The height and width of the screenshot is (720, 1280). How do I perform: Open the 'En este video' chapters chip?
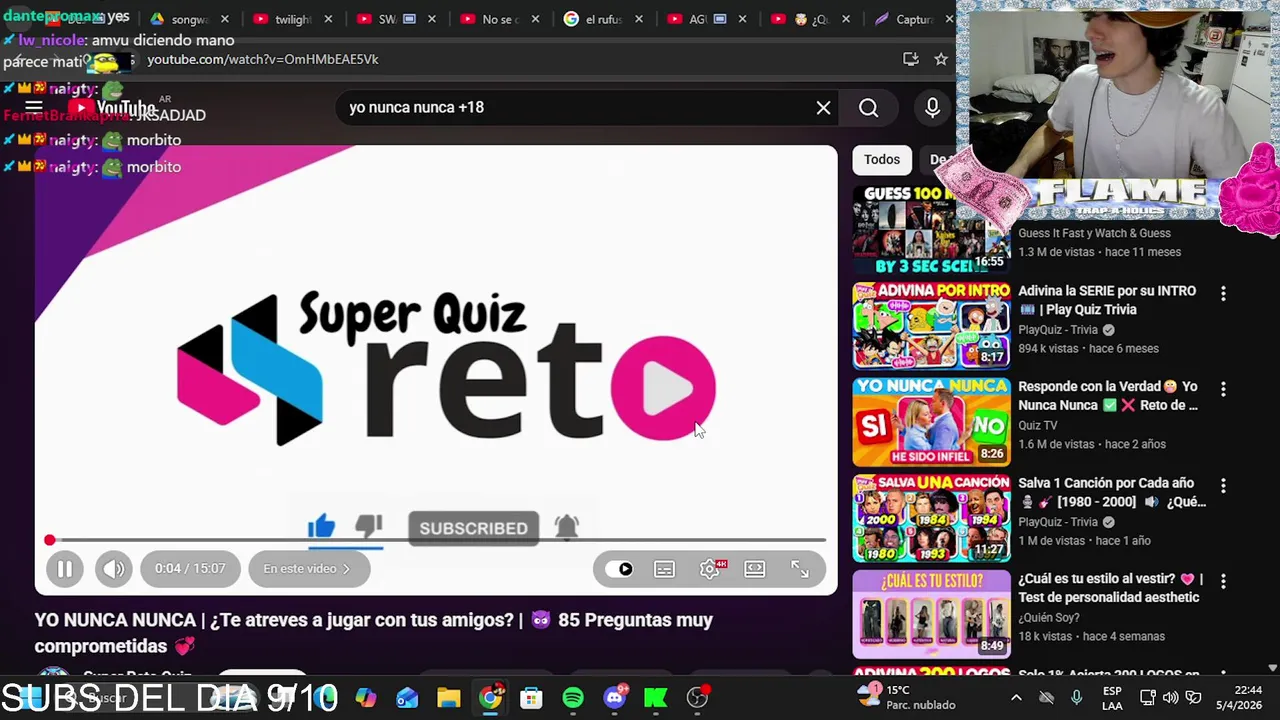308,569
